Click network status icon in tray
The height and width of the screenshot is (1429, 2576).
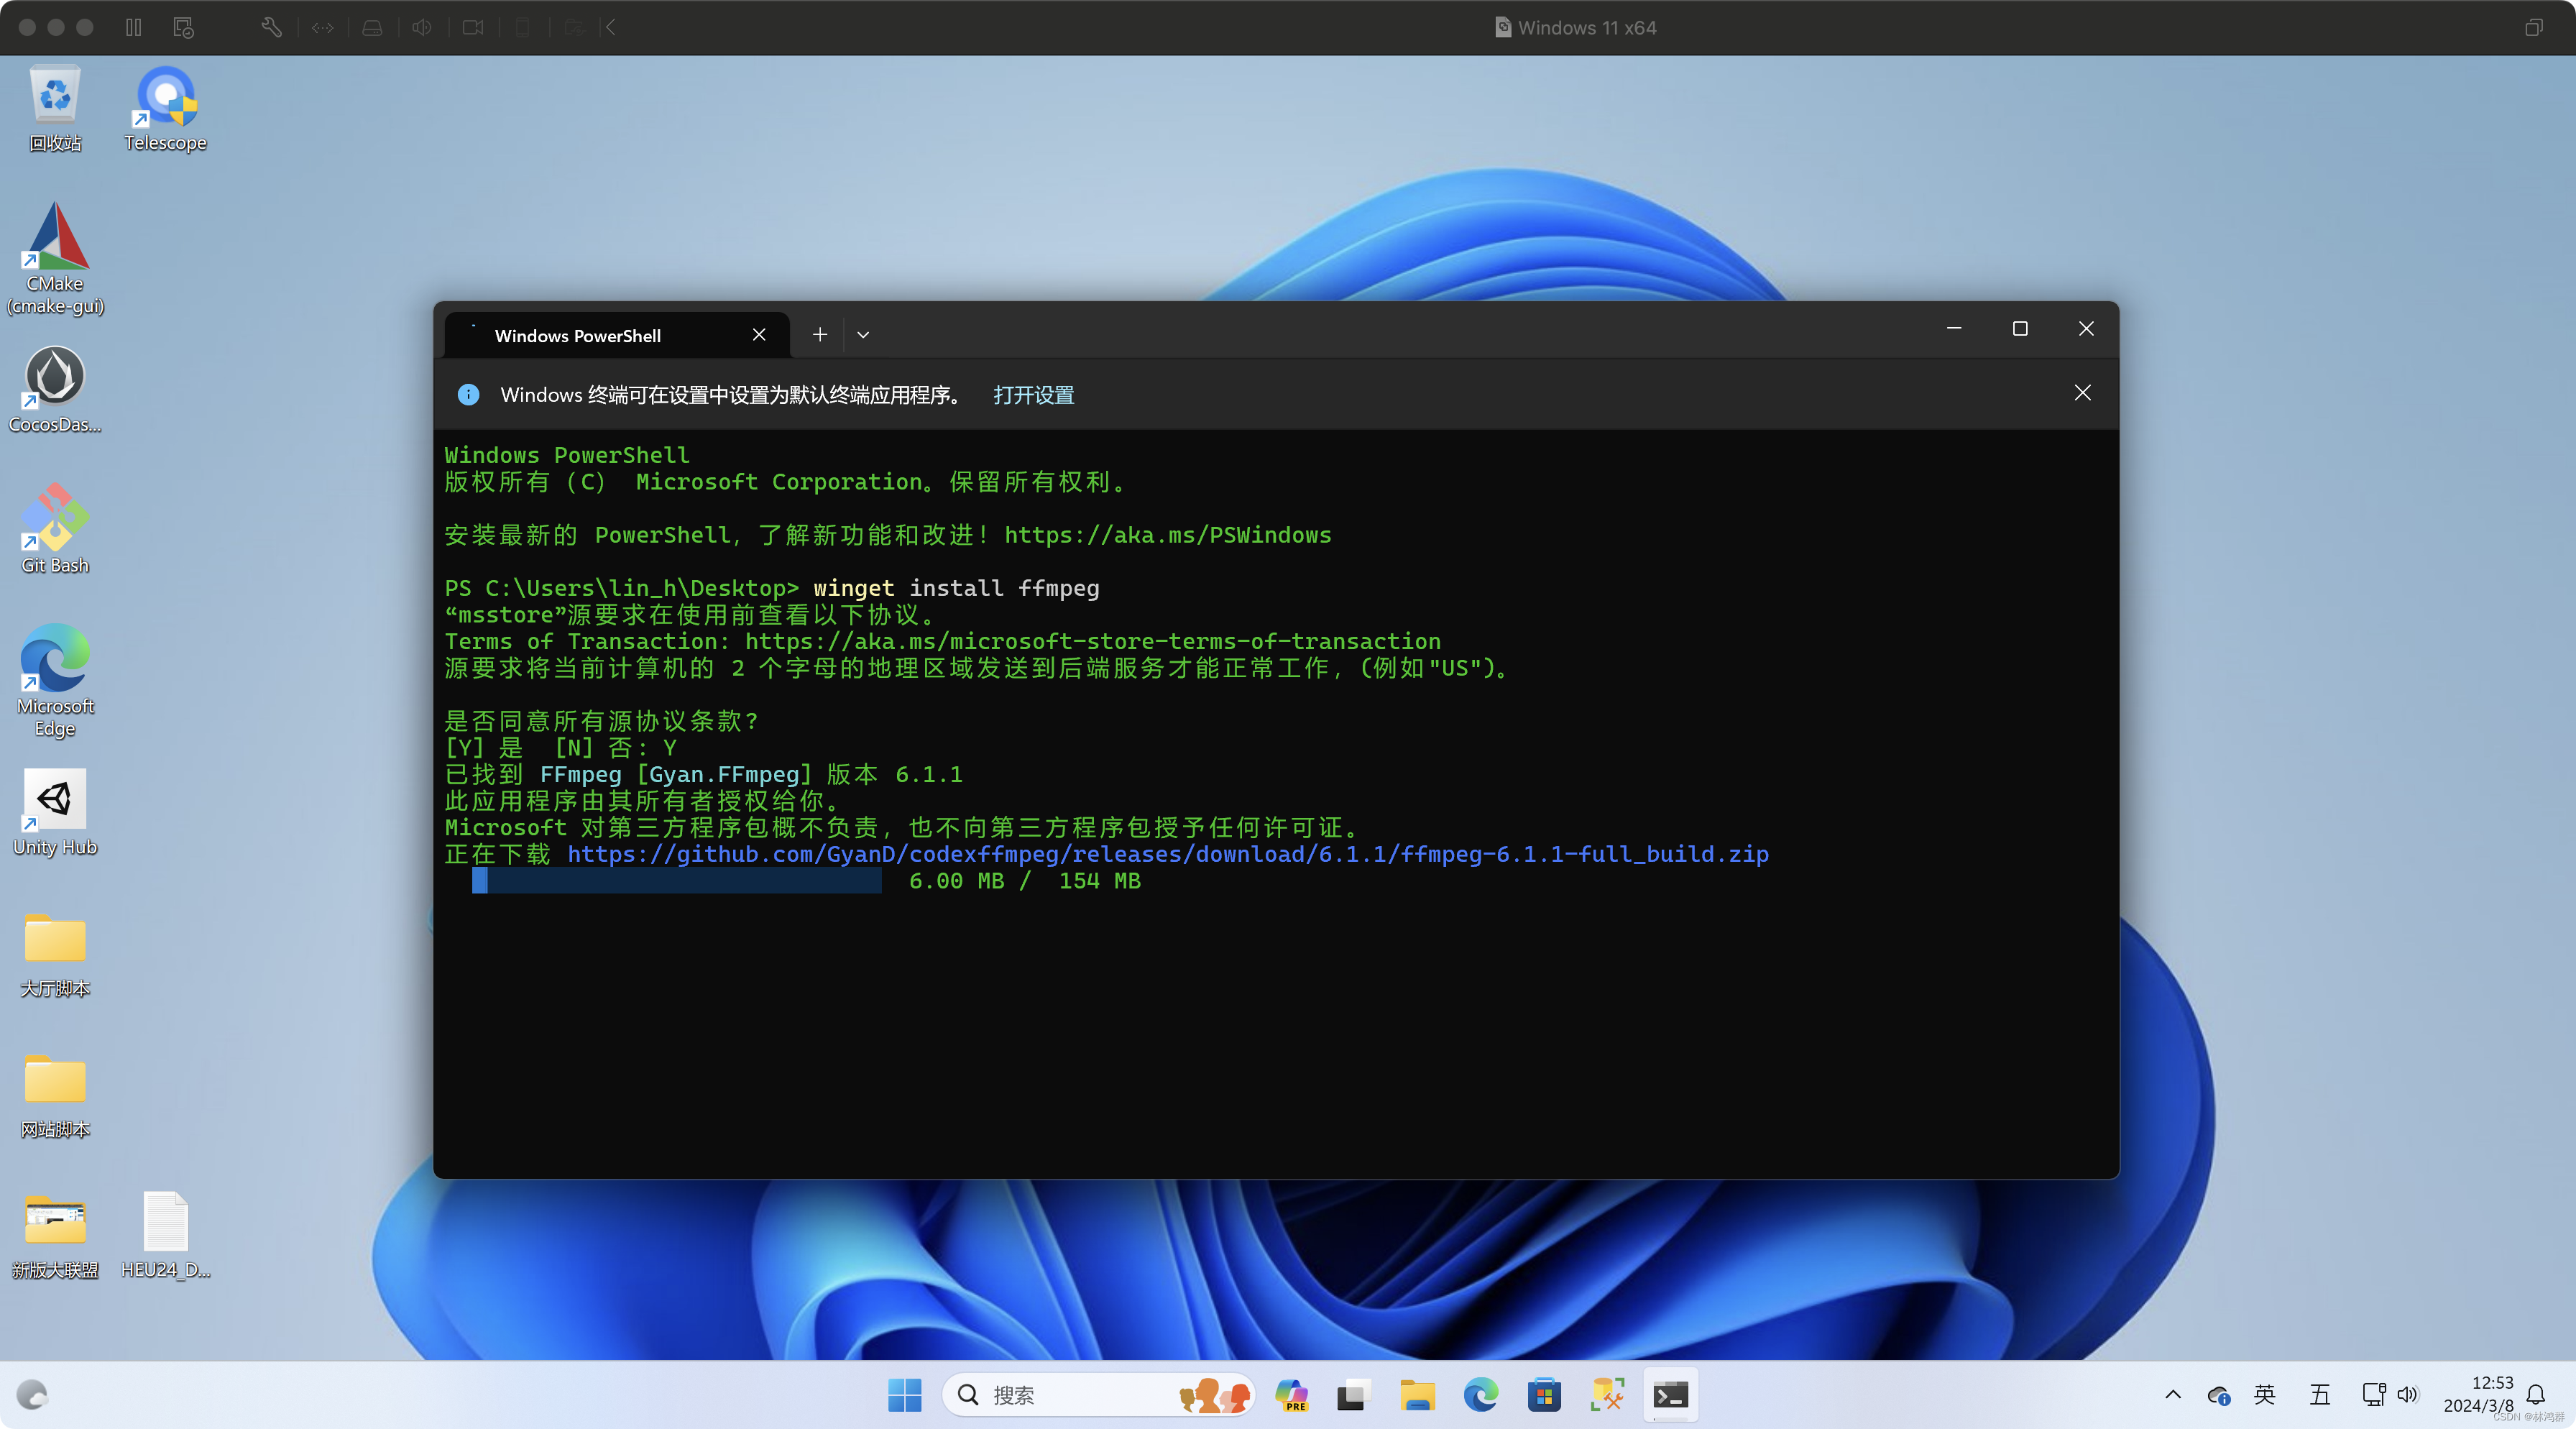click(2373, 1394)
